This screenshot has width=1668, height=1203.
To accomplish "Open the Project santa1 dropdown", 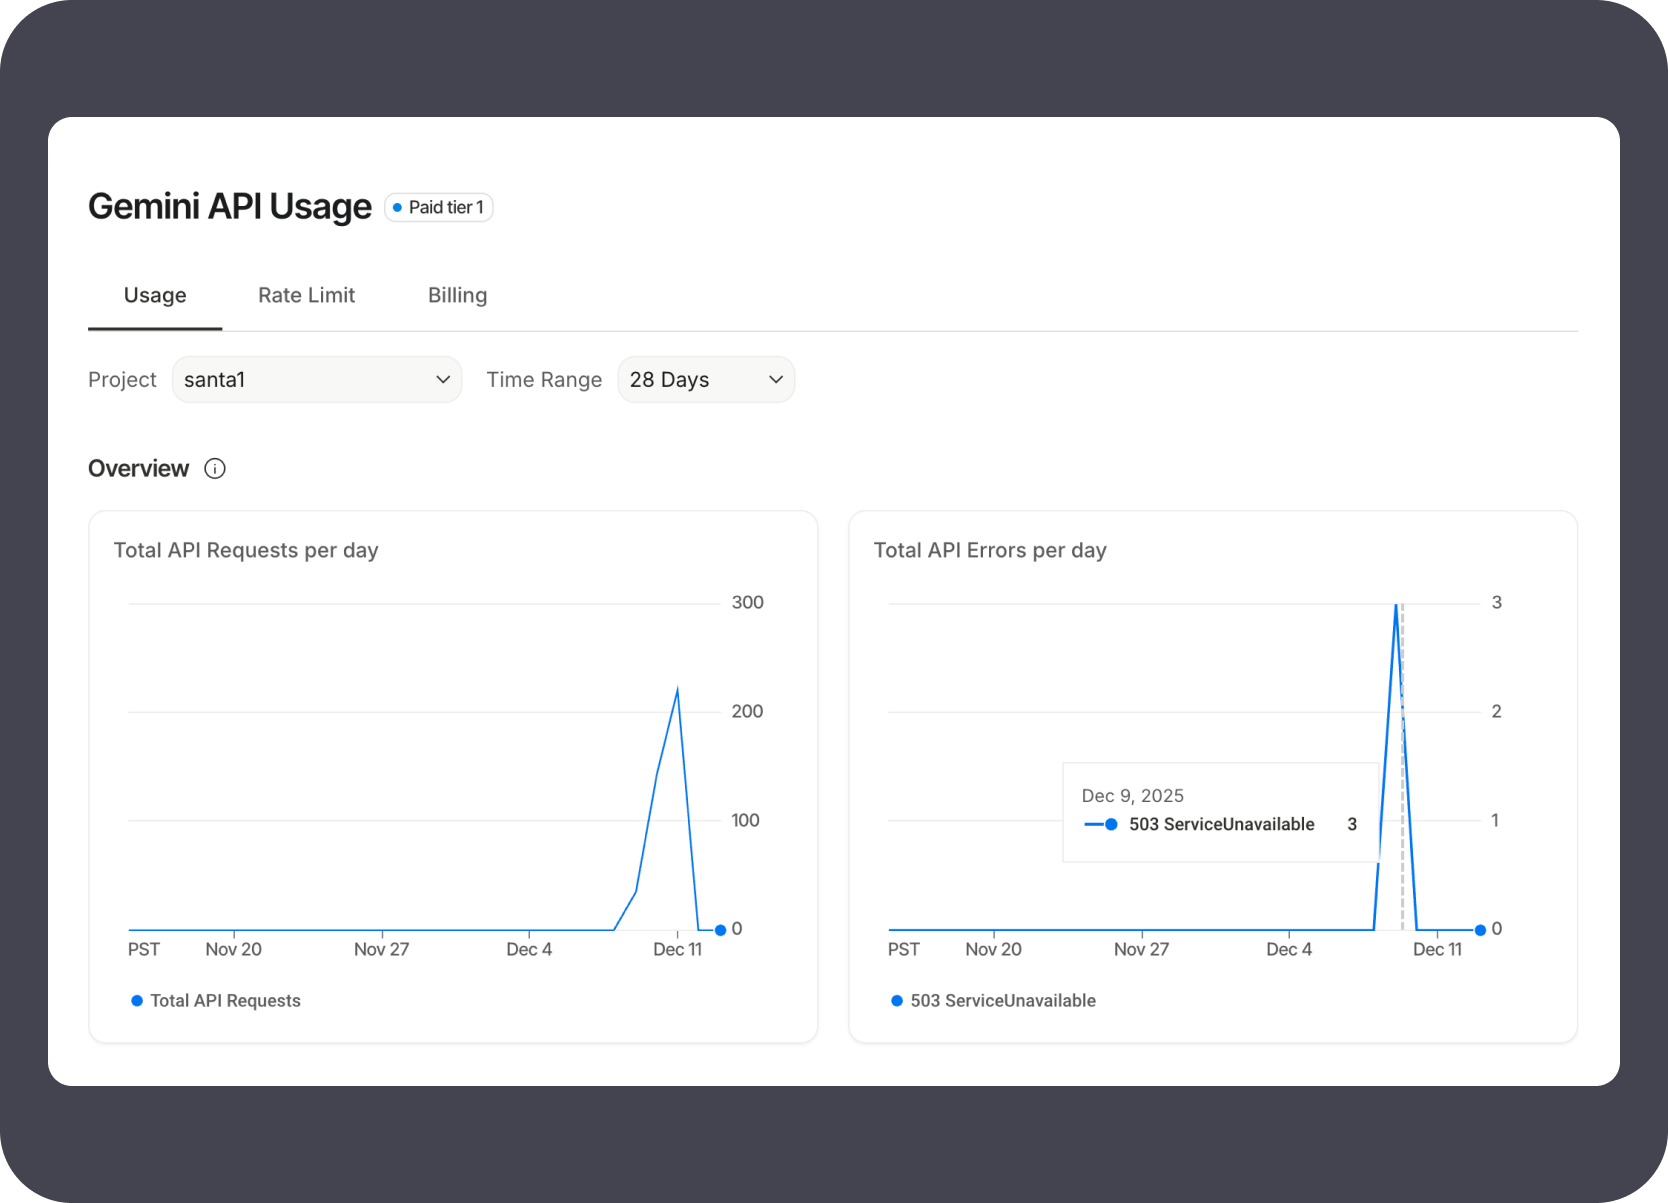I will tap(317, 380).
